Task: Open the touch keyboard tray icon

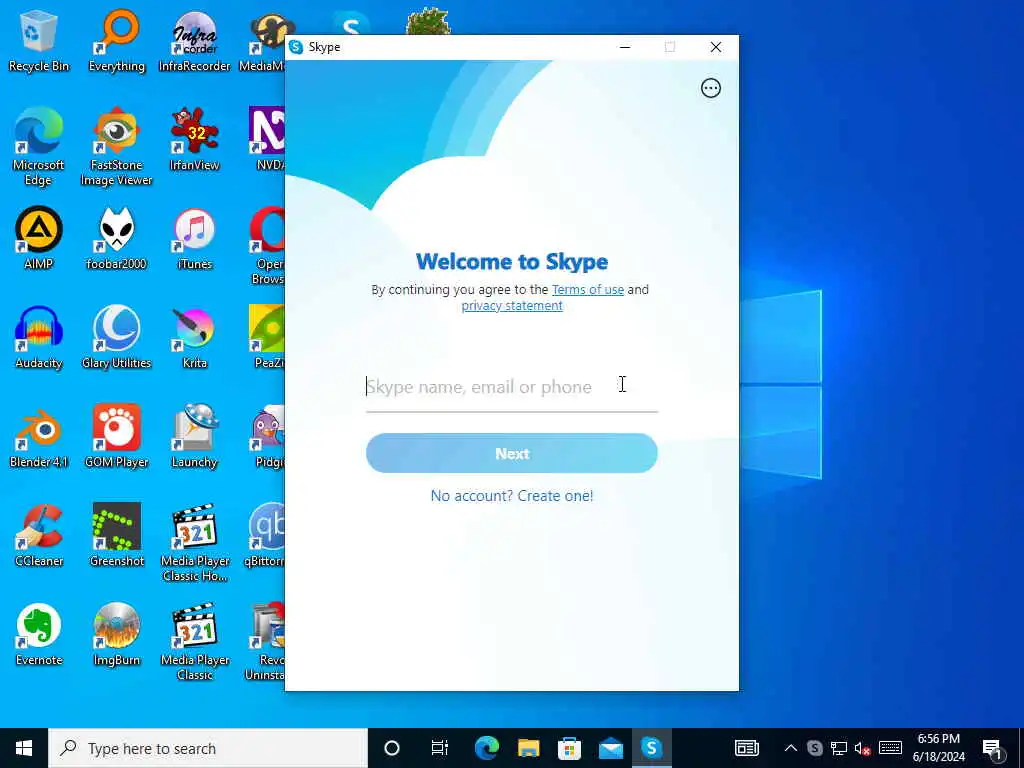Action: [890, 748]
